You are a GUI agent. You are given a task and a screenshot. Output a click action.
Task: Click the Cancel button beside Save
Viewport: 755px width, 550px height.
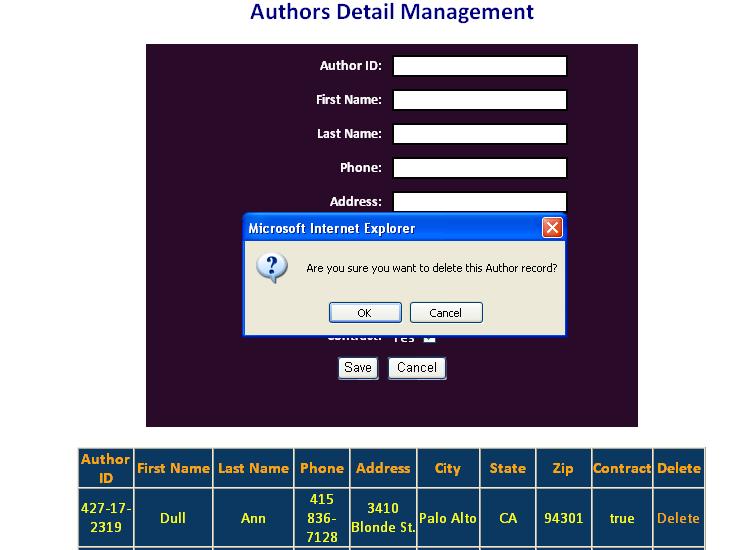417,368
